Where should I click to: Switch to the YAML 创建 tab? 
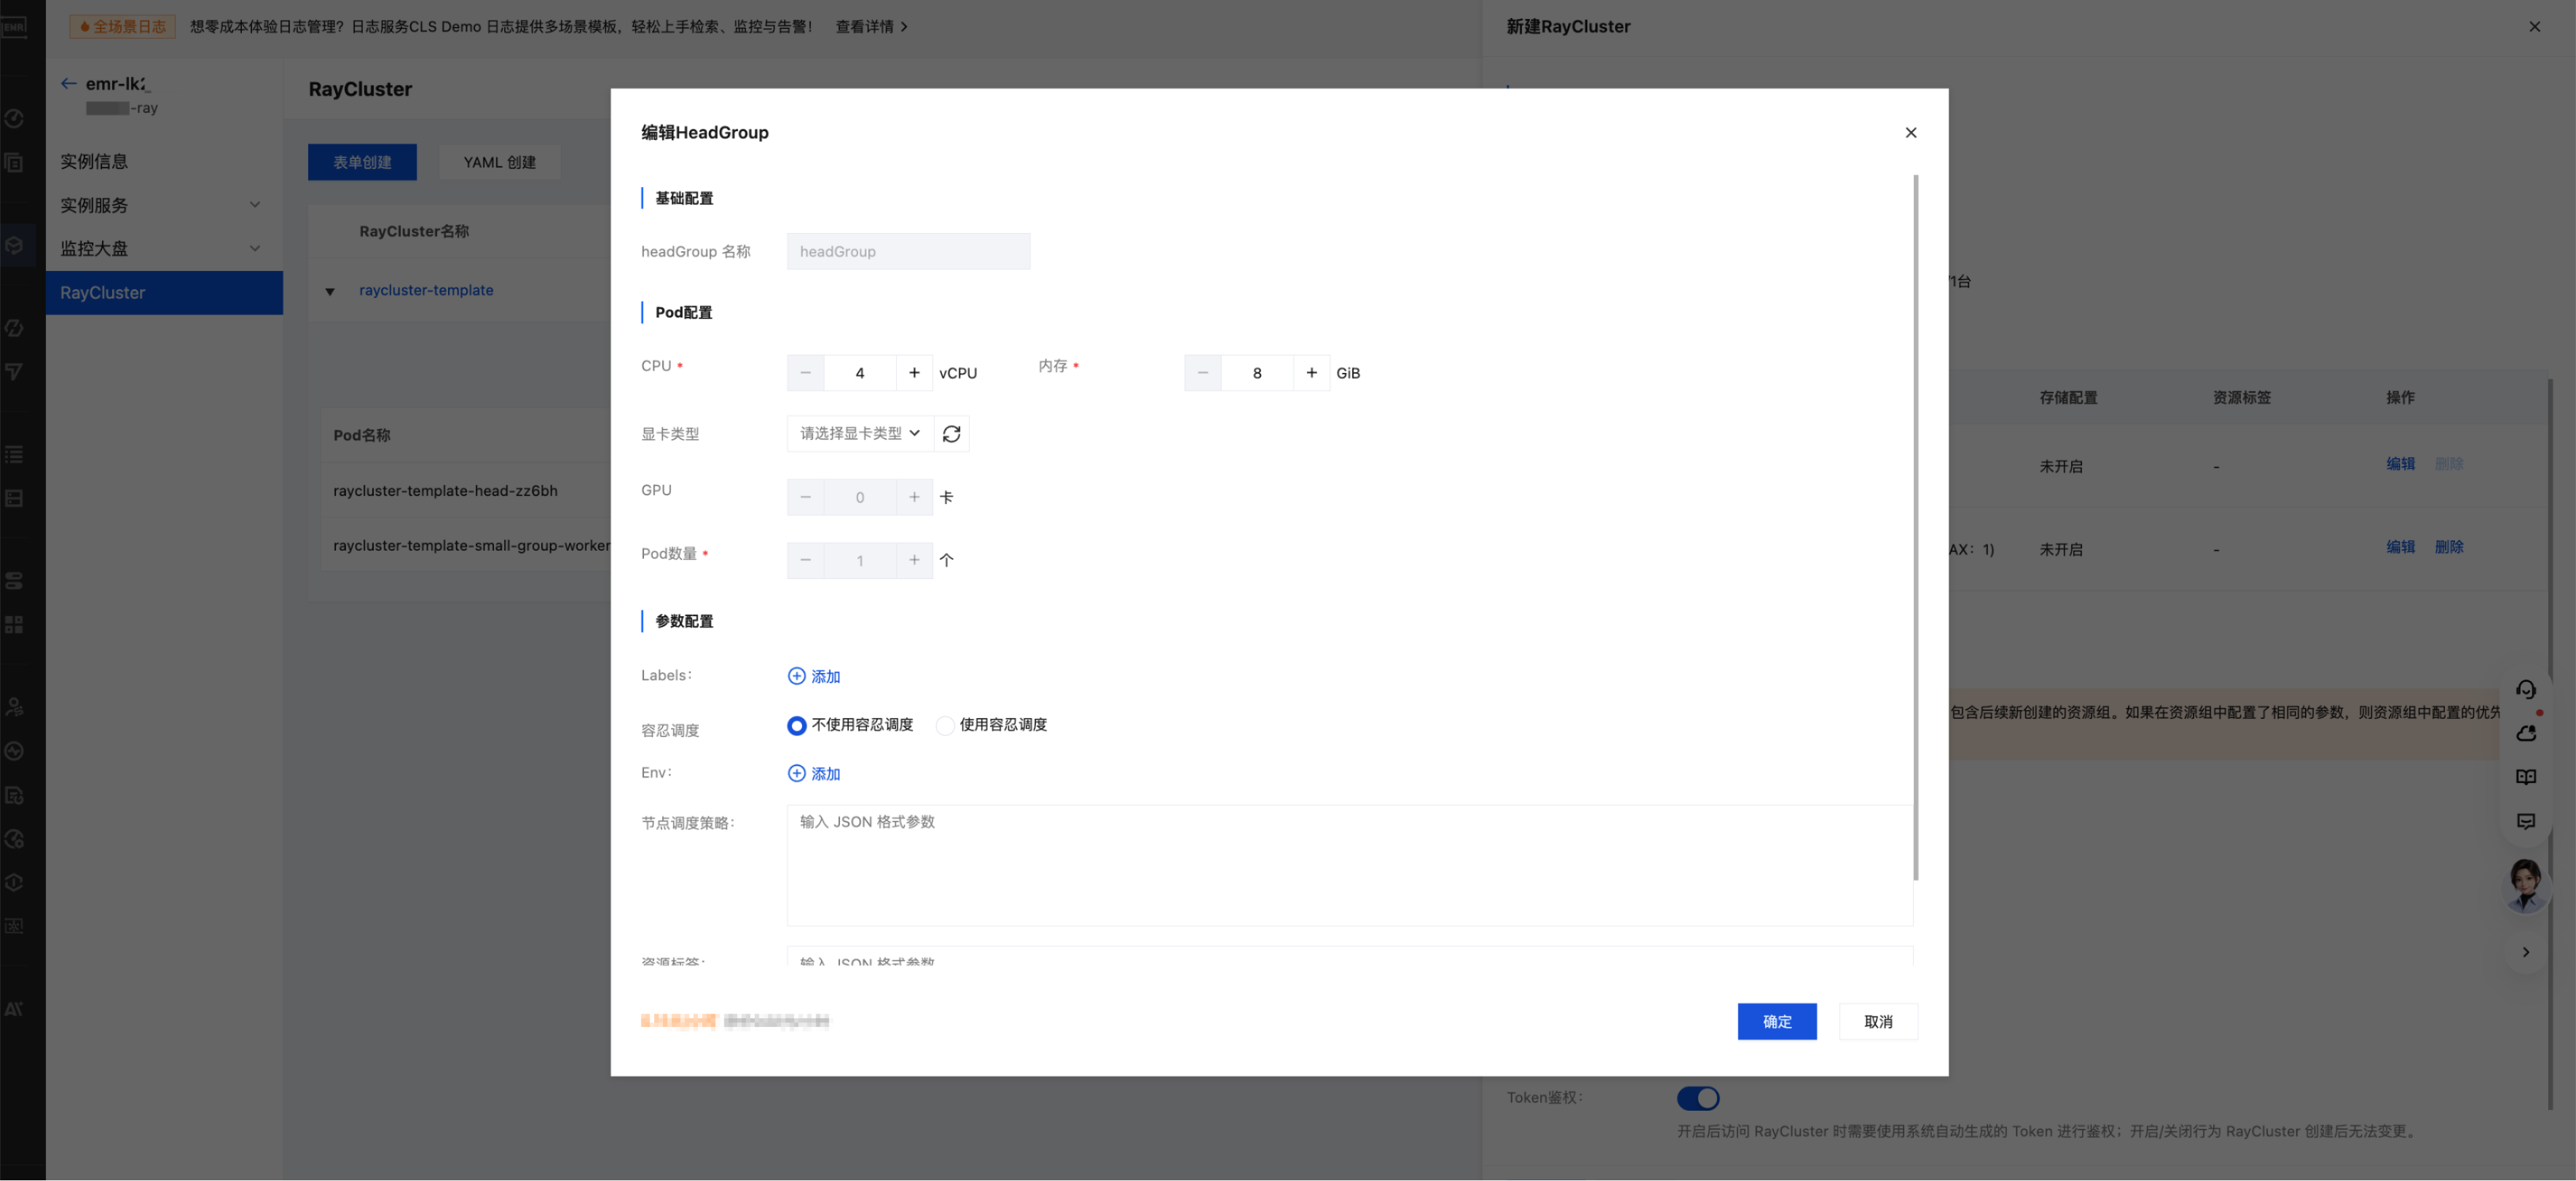pos(500,162)
